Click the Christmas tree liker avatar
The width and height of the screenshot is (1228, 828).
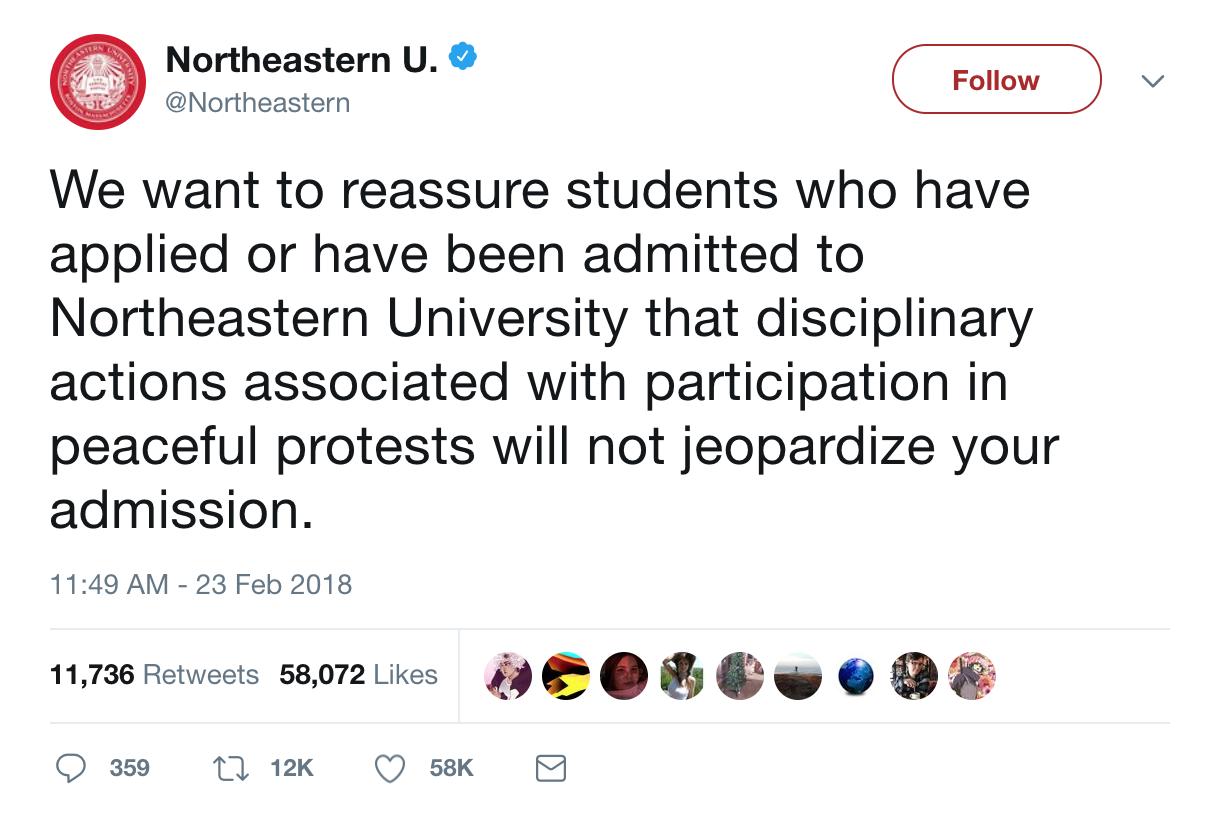coord(740,677)
